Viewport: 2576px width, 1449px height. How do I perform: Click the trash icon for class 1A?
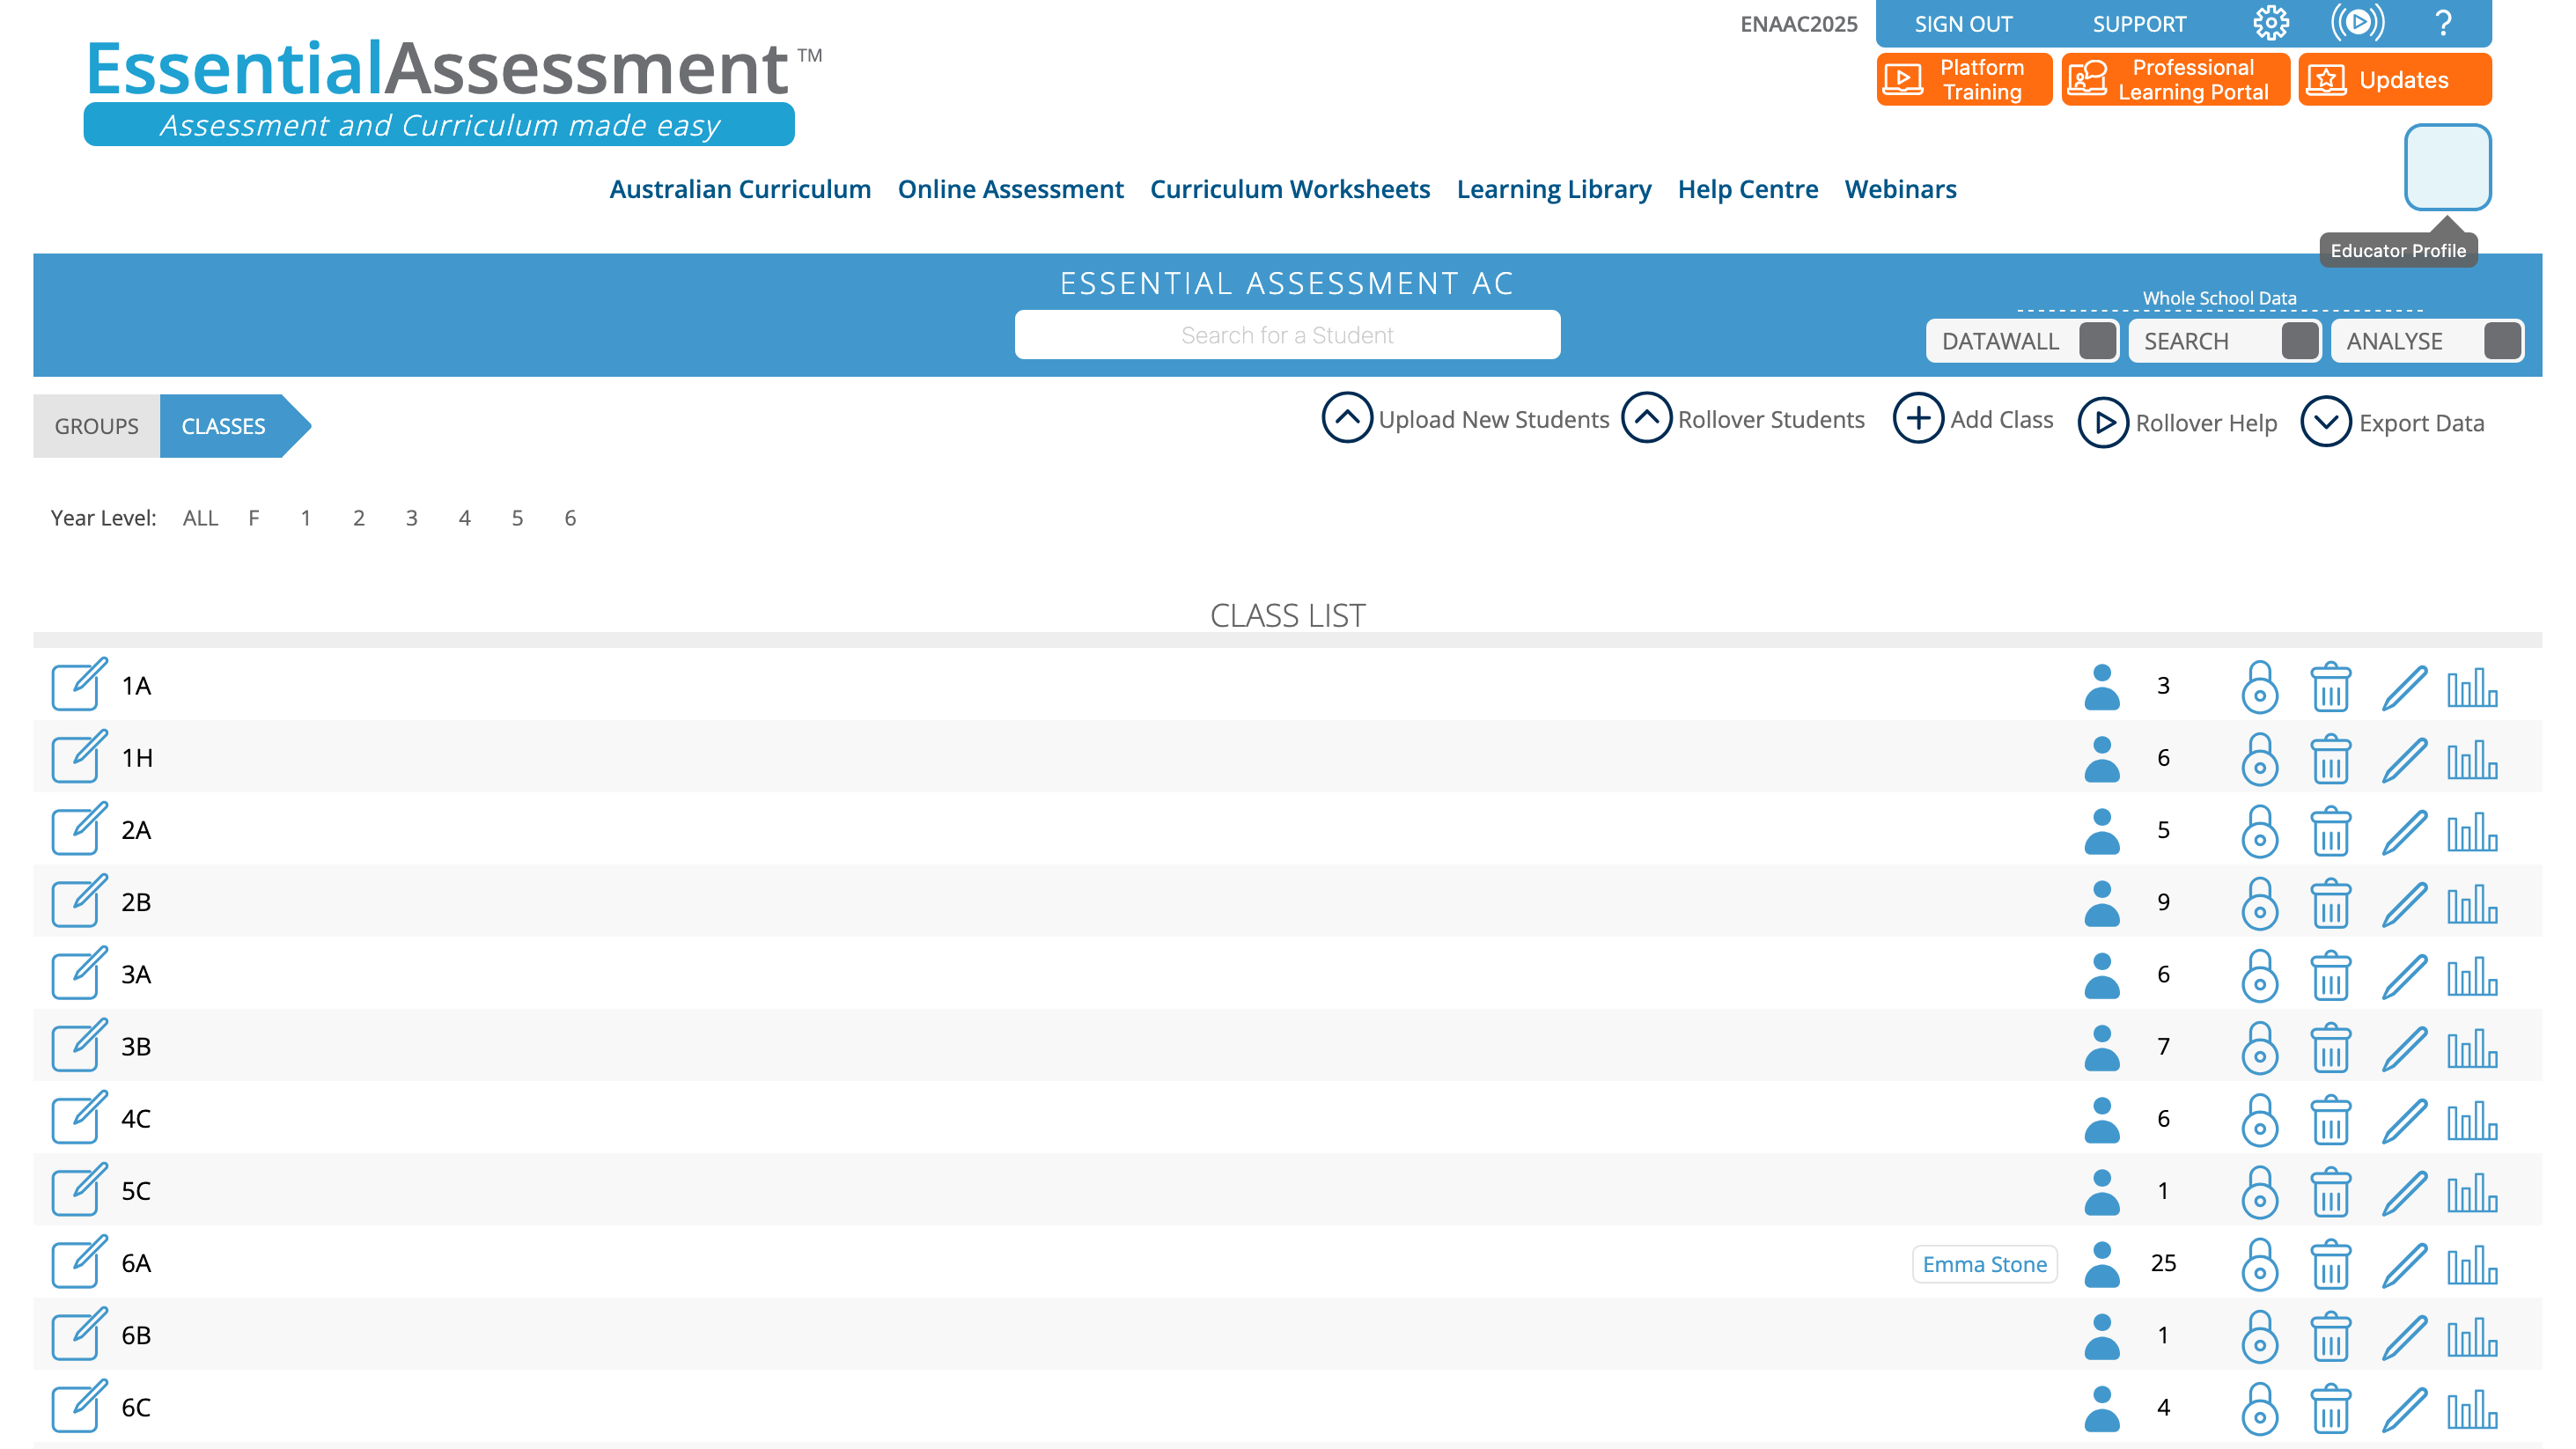[x=2330, y=686]
